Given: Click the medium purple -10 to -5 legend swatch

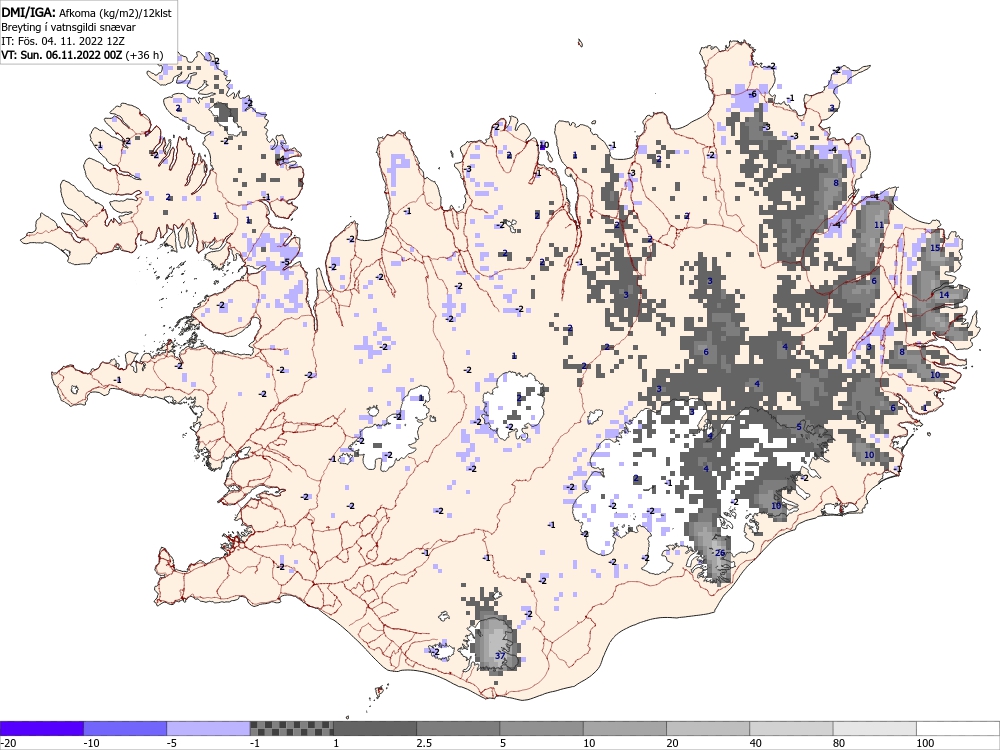Looking at the screenshot, I should coord(125,728).
